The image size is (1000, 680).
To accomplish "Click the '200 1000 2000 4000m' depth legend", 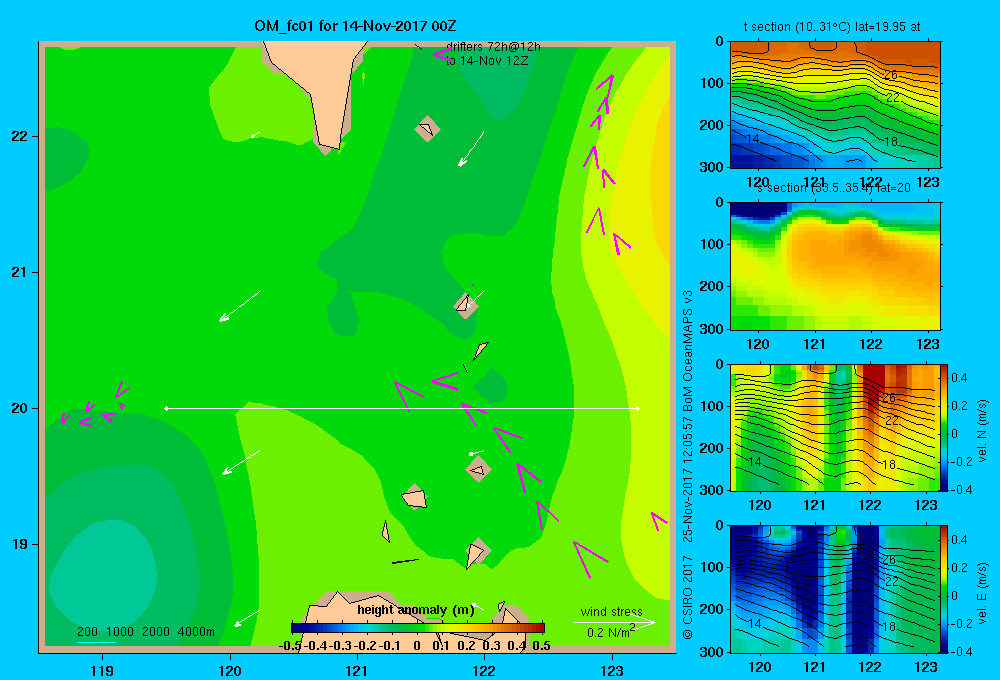I will click(x=146, y=632).
